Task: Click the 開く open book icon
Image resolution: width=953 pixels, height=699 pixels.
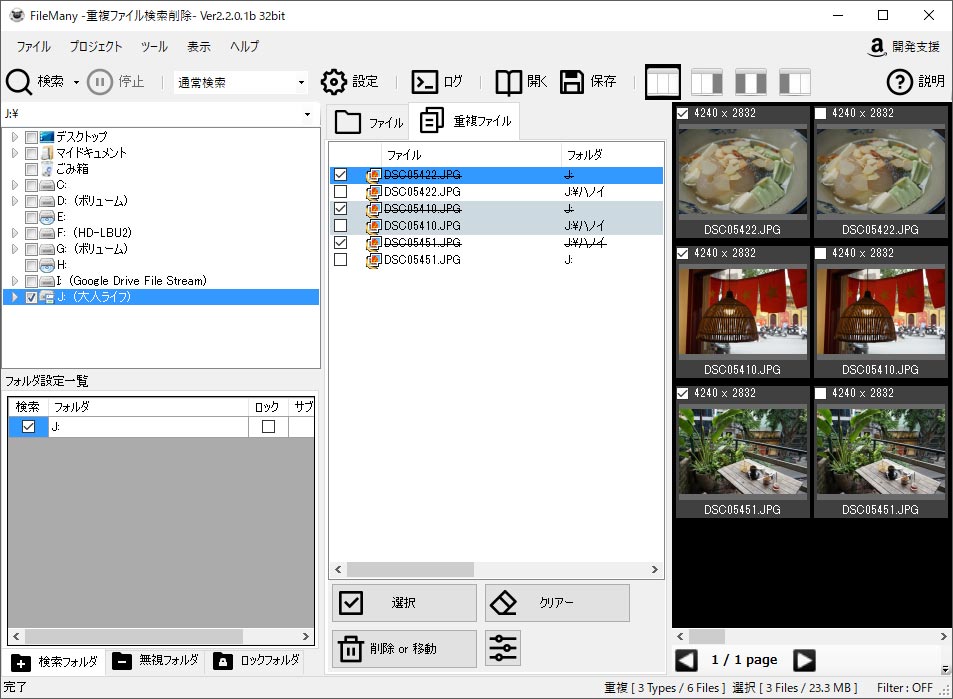Action: [508, 82]
